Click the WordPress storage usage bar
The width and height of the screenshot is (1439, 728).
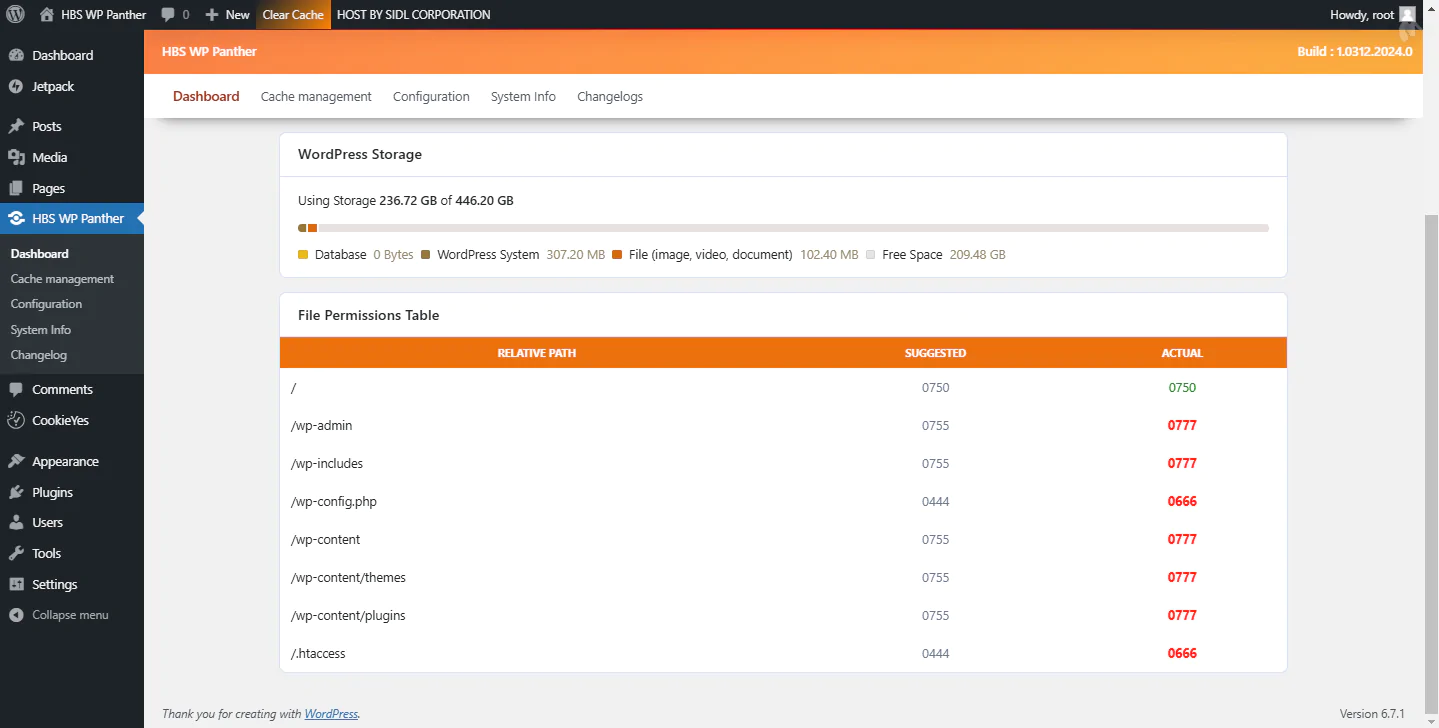coord(783,228)
